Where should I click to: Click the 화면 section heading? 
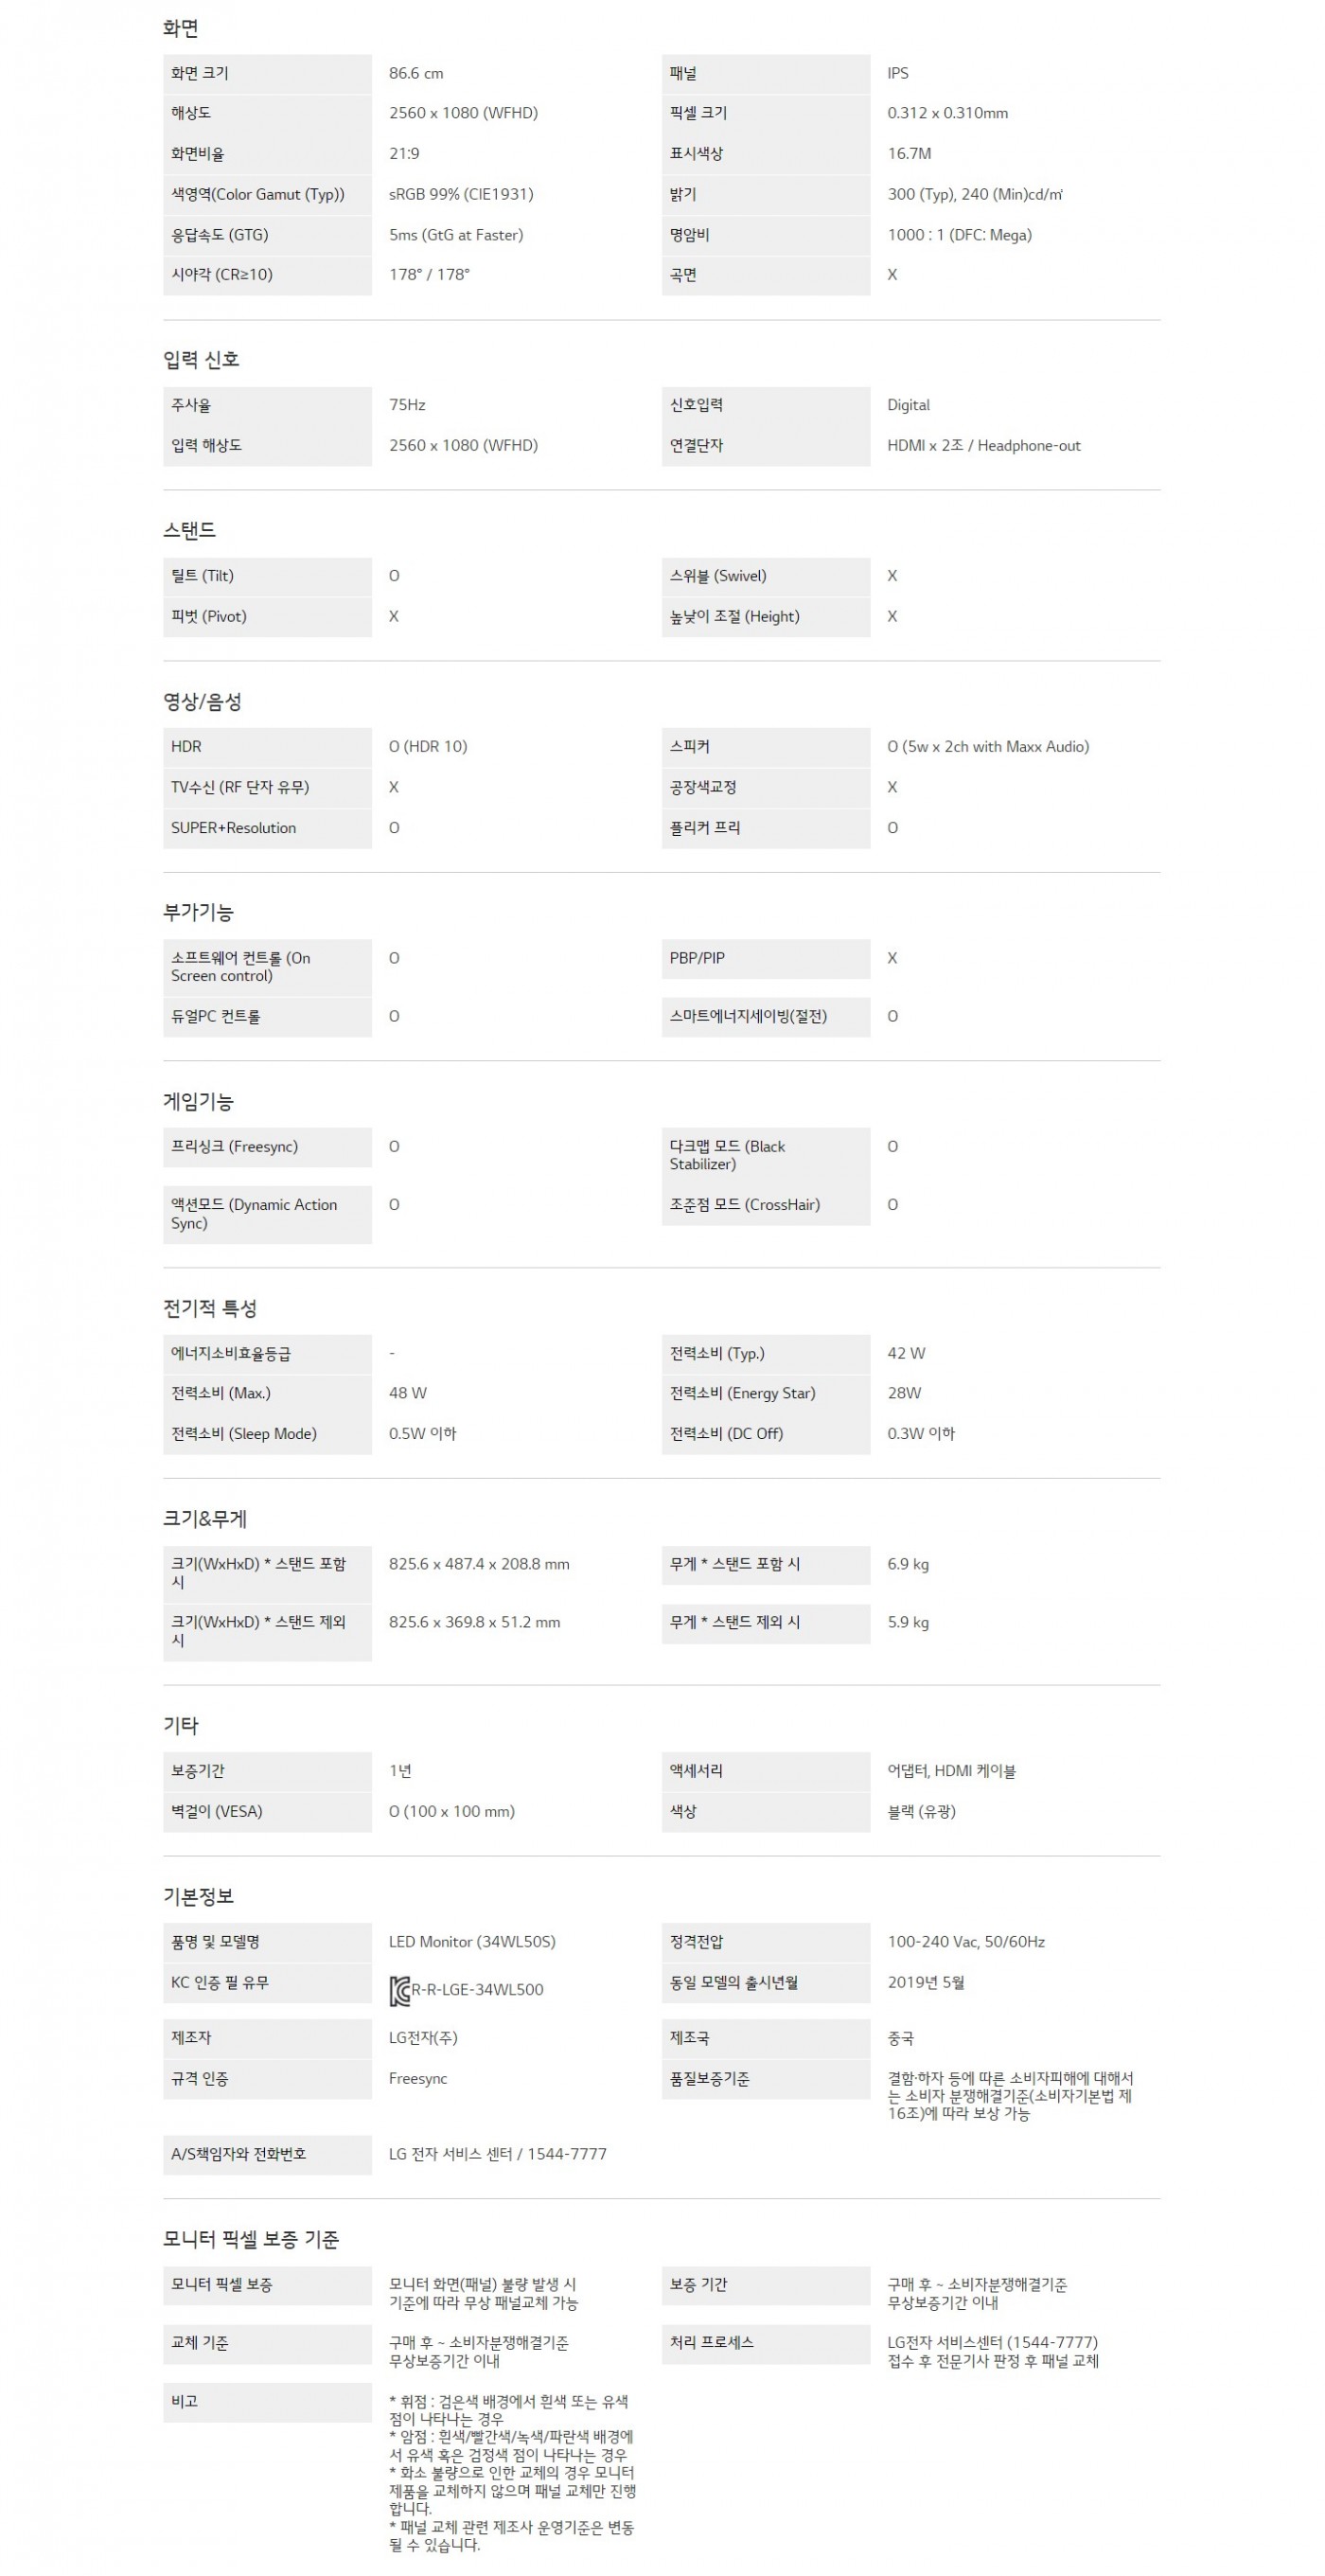[x=180, y=29]
